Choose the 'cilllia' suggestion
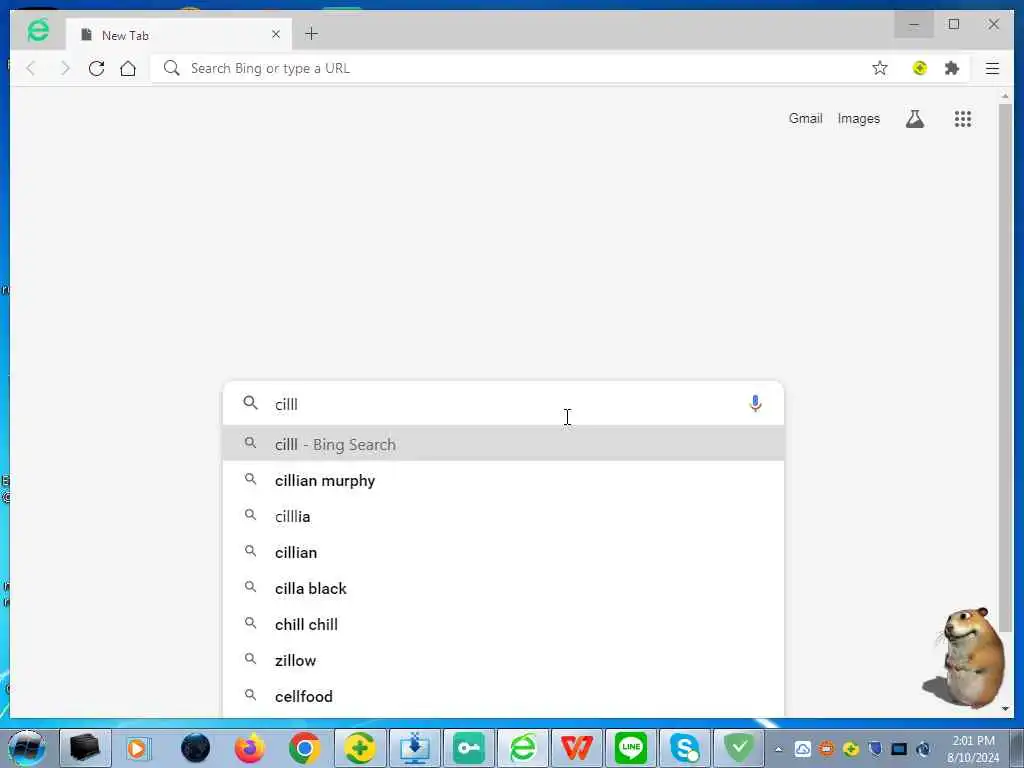The image size is (1024, 768). [x=503, y=516]
